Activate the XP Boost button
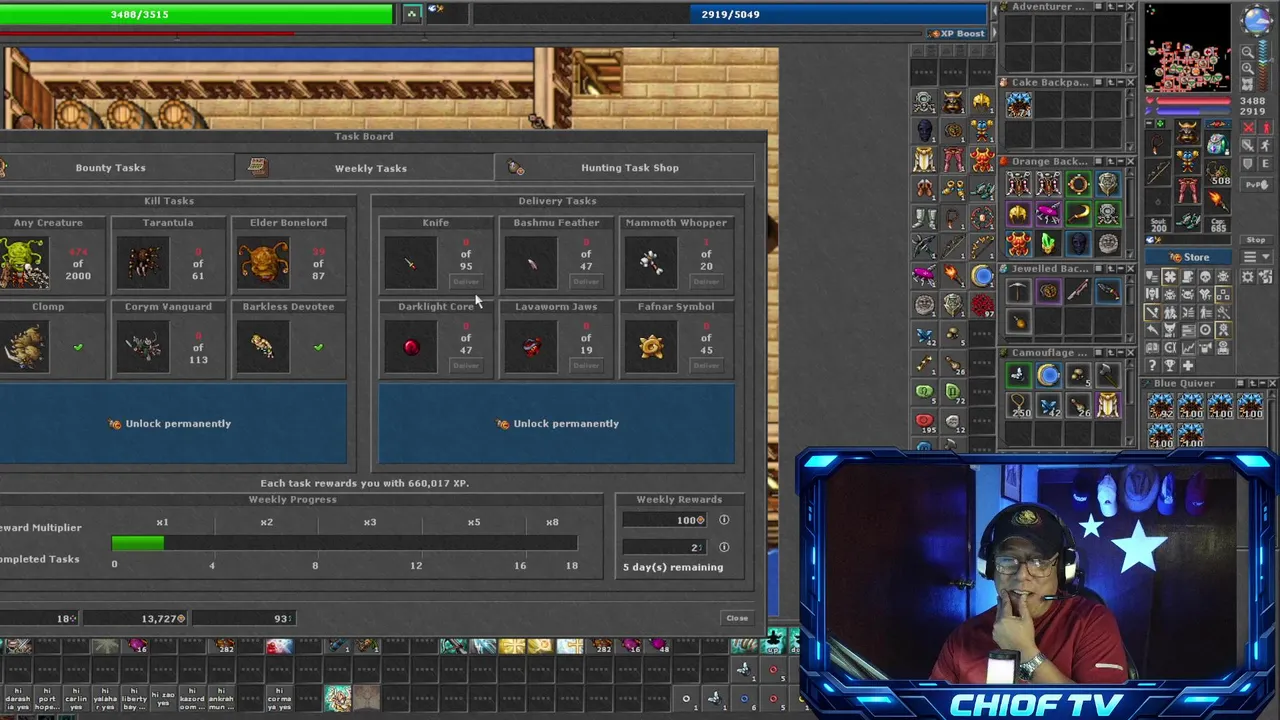 (x=957, y=33)
